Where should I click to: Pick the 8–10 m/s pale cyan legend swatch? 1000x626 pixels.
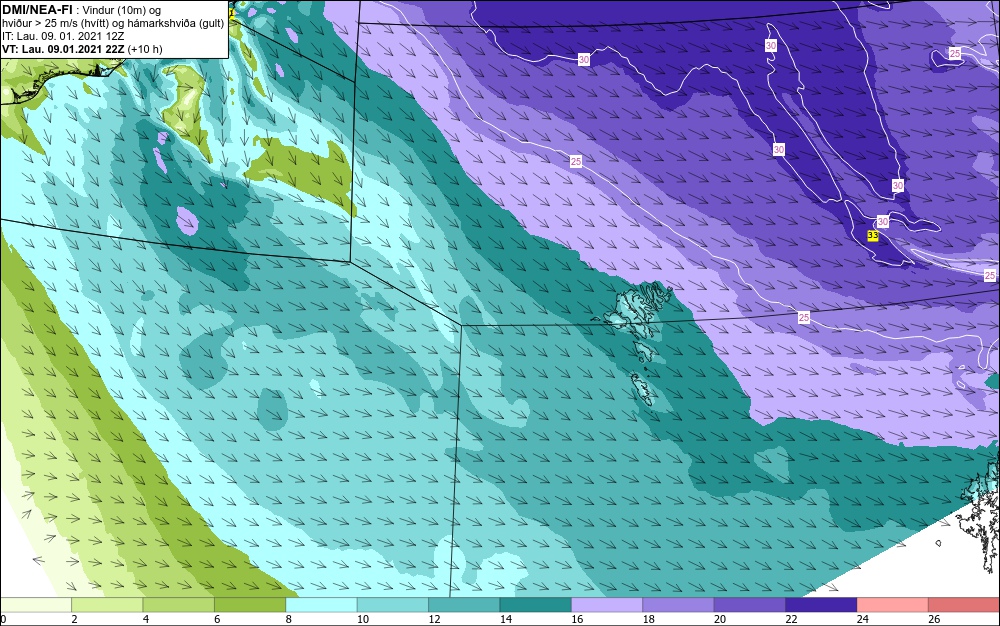click(321, 605)
